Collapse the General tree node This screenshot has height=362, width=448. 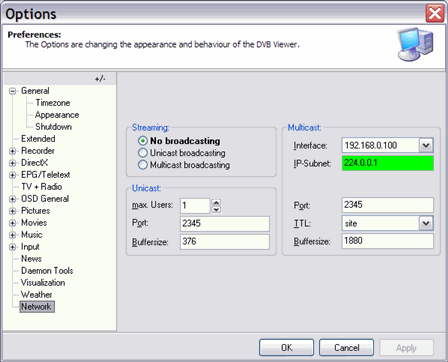tap(12, 91)
